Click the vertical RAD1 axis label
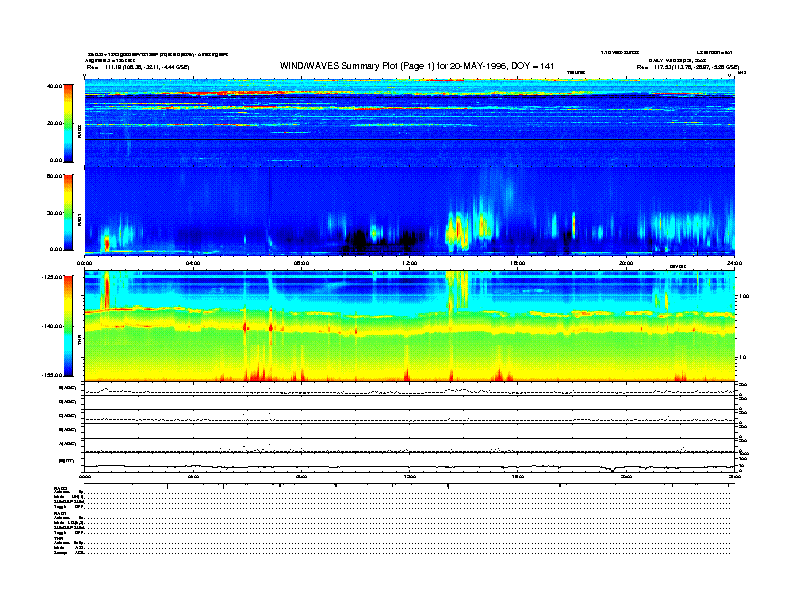 [79, 219]
